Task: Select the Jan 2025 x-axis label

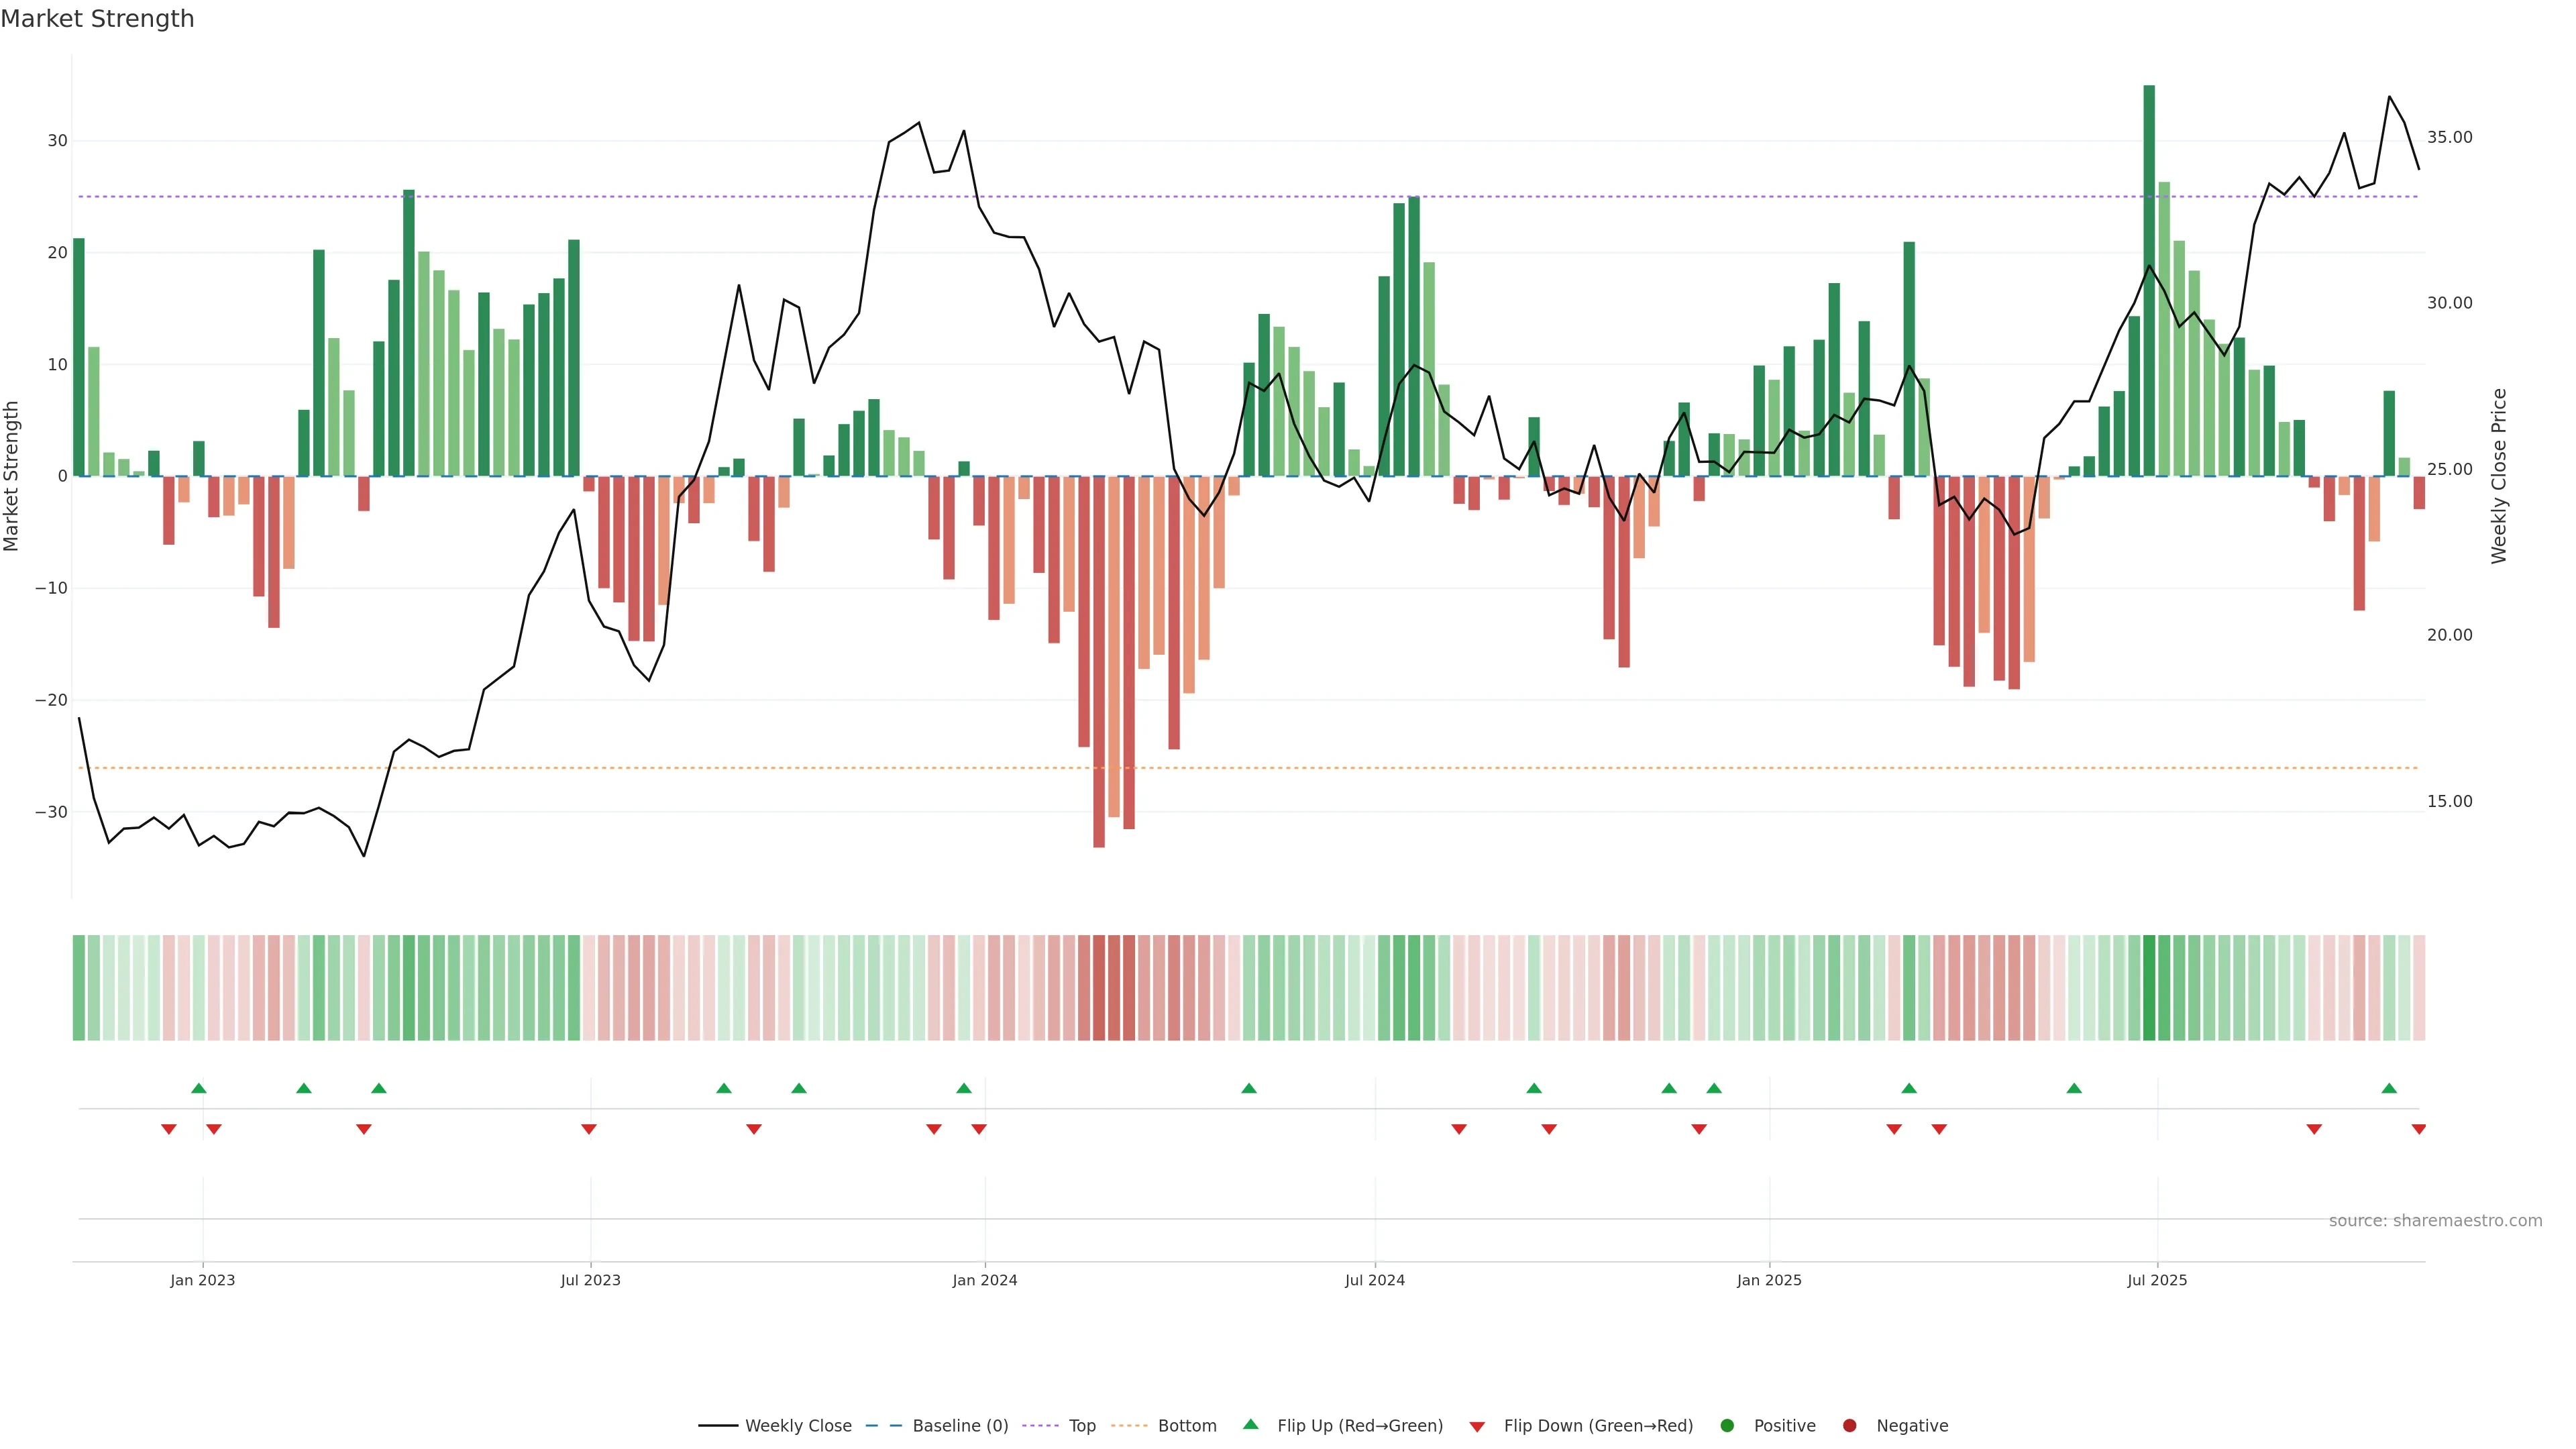Action: (x=1769, y=1280)
